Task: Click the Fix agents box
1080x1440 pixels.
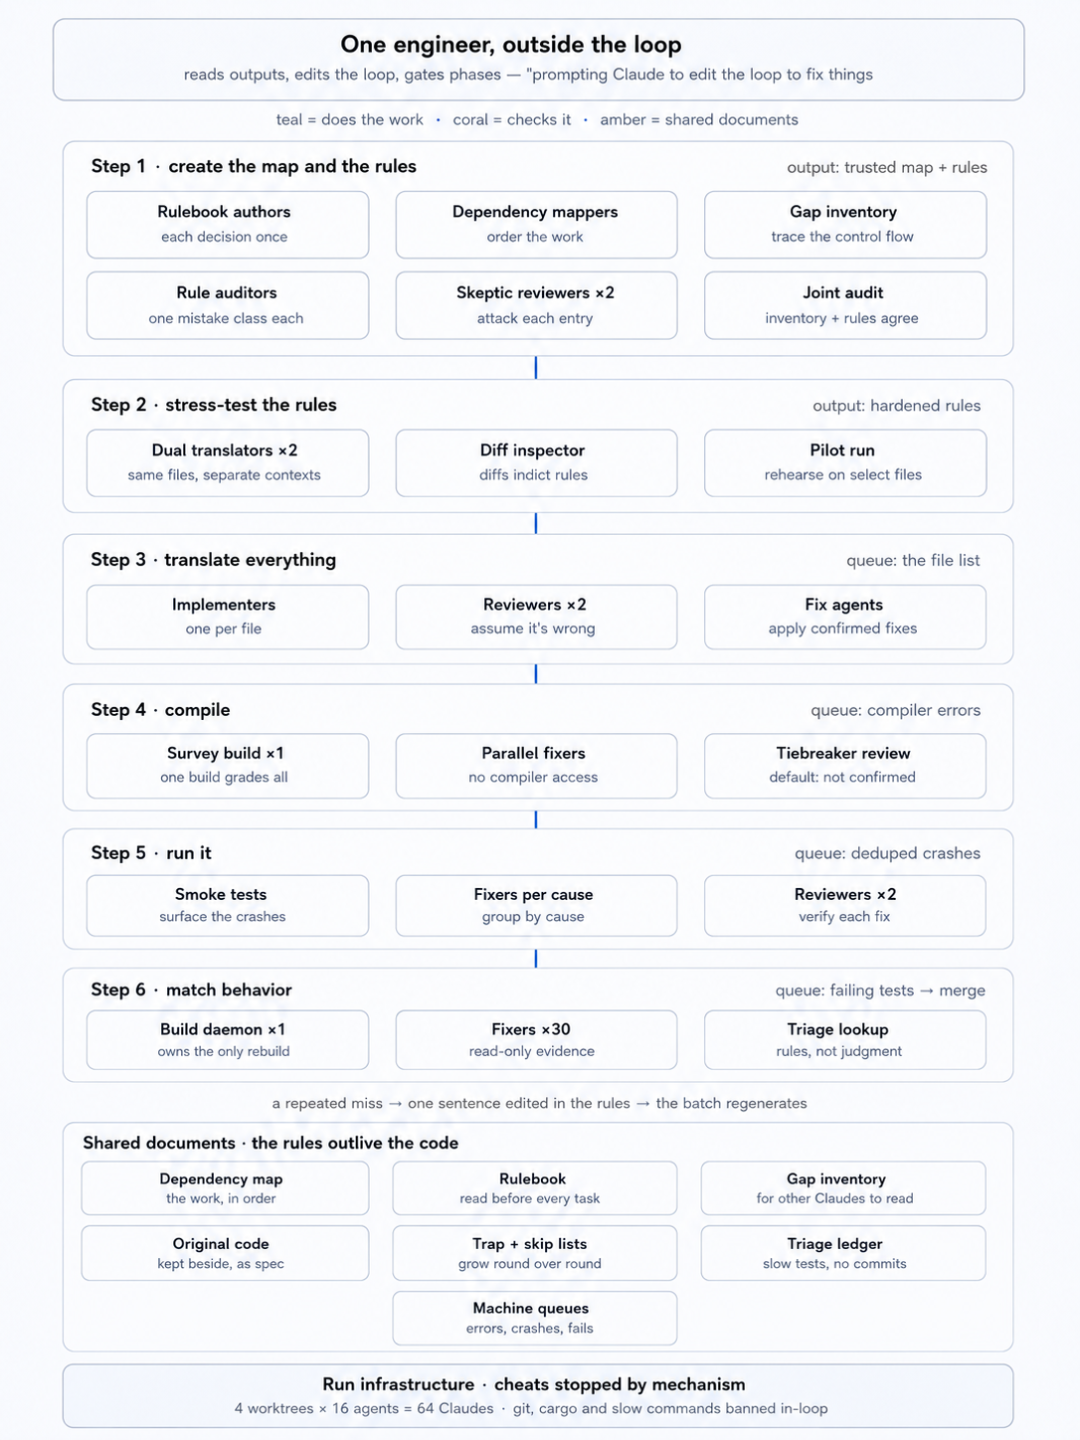Action: click(845, 617)
